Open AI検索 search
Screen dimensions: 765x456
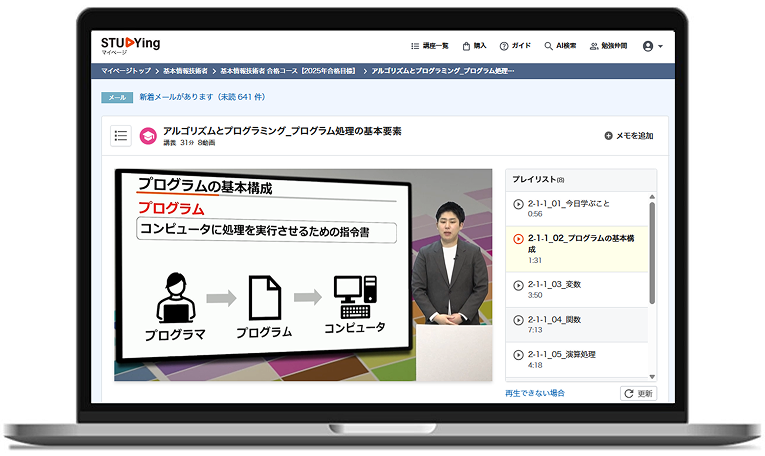coord(560,46)
